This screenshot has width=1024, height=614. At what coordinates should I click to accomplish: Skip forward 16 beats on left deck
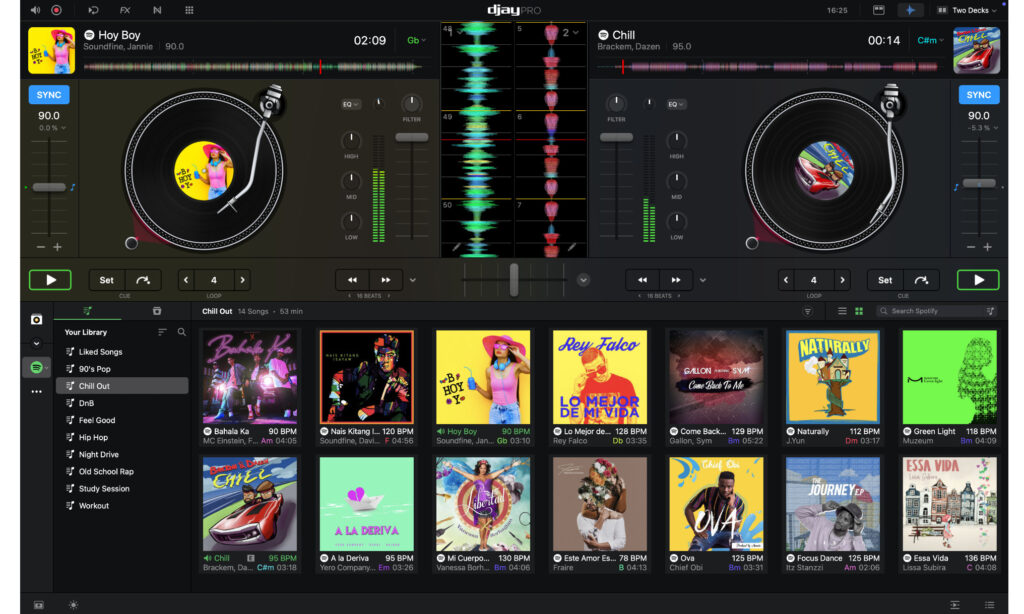[386, 280]
